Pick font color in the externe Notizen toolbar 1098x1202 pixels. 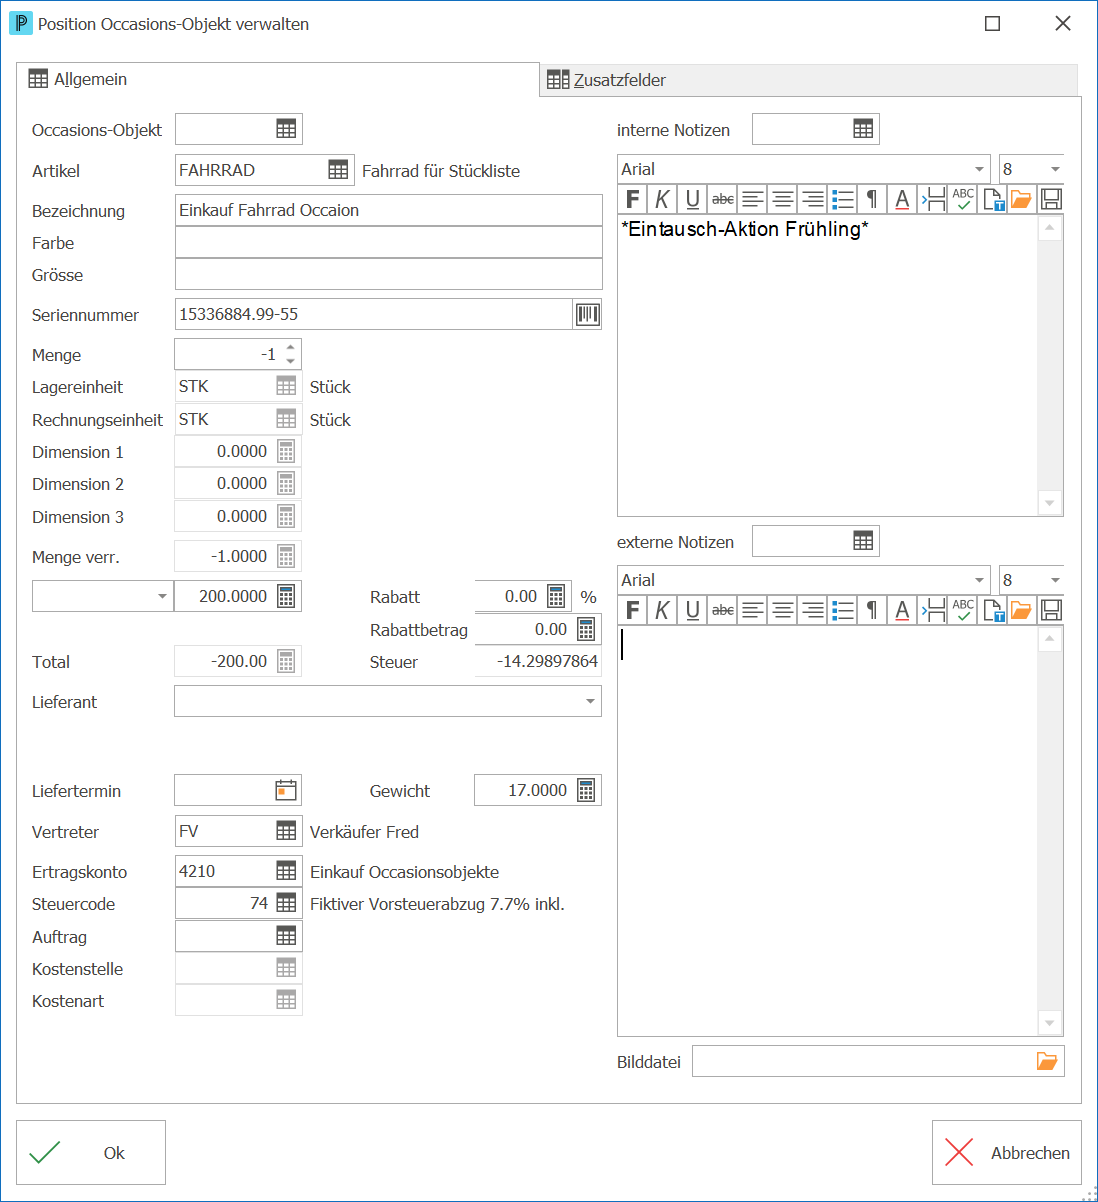point(902,610)
